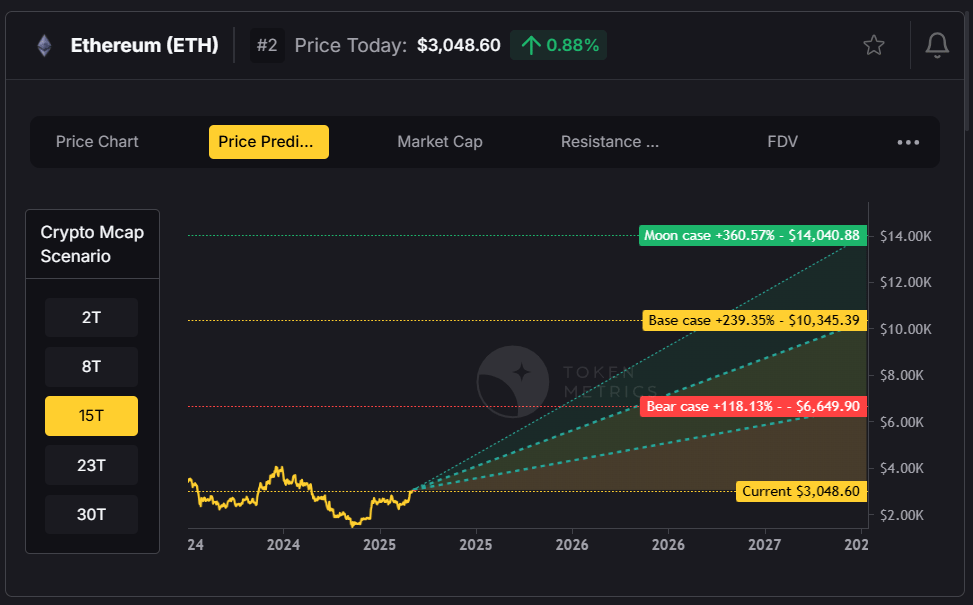The image size is (973, 605).
Task: Click the Bear case price label
Action: coord(753,407)
